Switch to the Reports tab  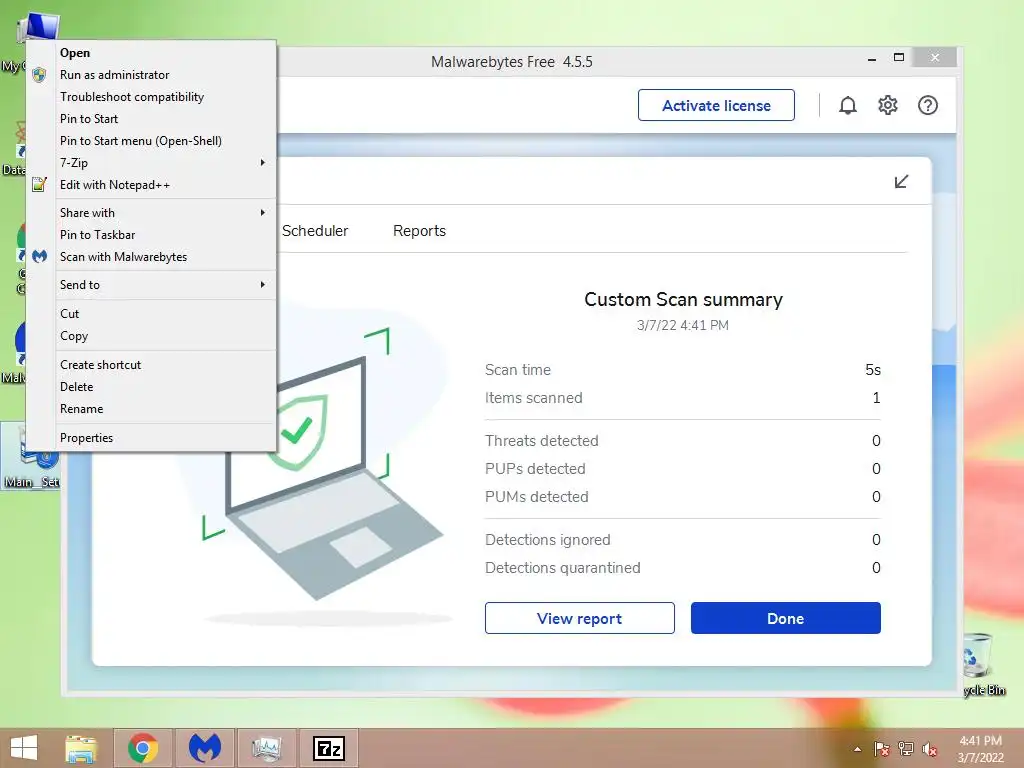(419, 231)
